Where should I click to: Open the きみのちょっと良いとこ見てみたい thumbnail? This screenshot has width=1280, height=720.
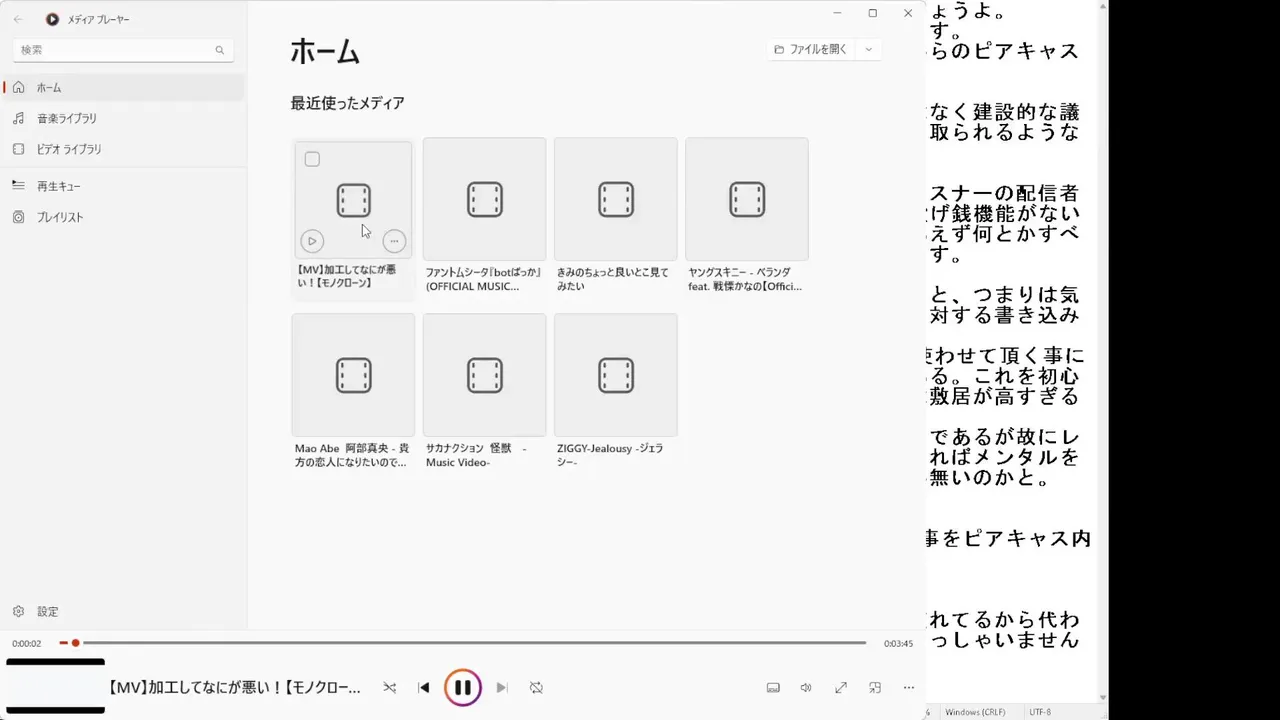[x=615, y=199]
